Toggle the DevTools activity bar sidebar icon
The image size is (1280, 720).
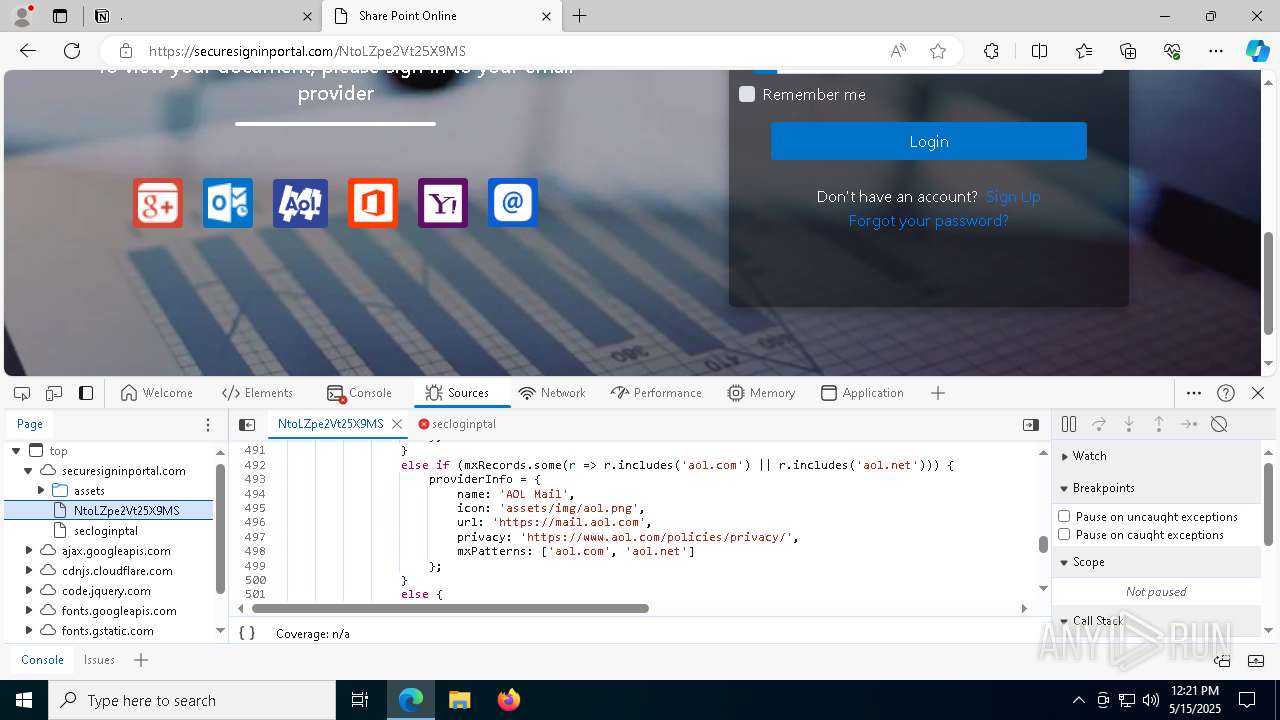click(86, 393)
